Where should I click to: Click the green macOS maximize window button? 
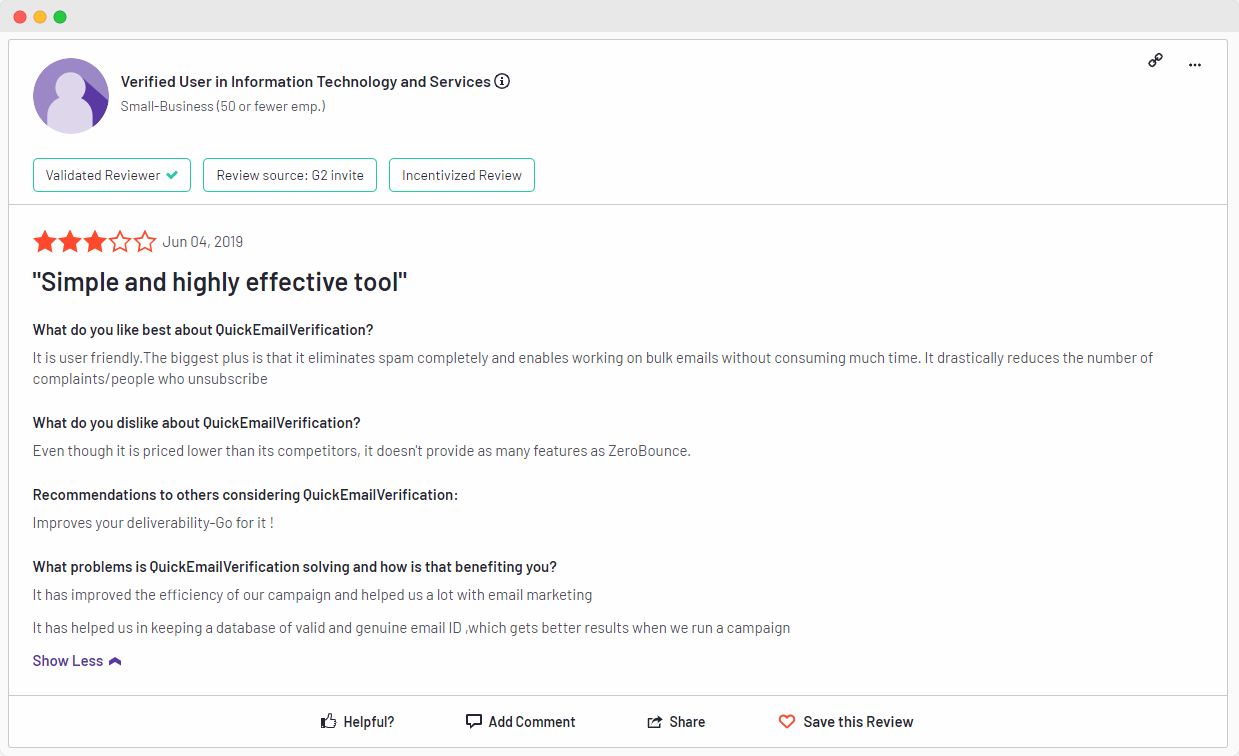(x=60, y=17)
